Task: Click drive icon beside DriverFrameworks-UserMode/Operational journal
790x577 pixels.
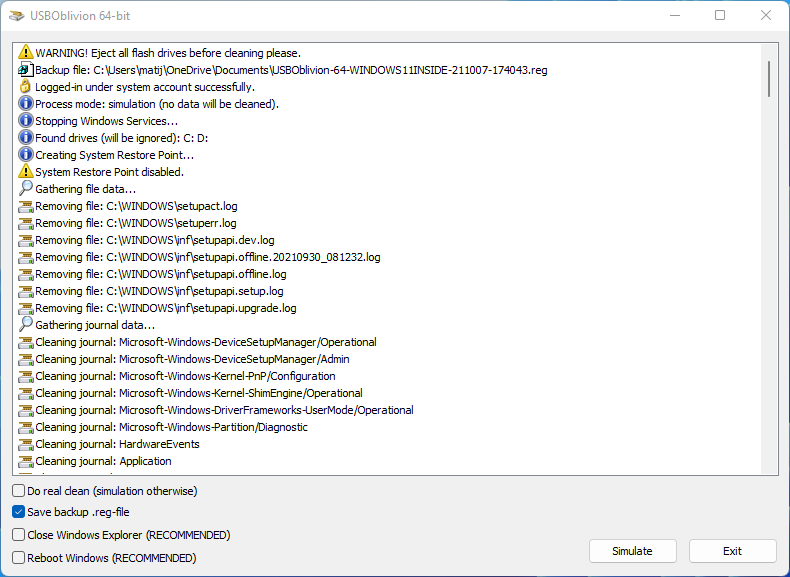Action: [x=26, y=410]
